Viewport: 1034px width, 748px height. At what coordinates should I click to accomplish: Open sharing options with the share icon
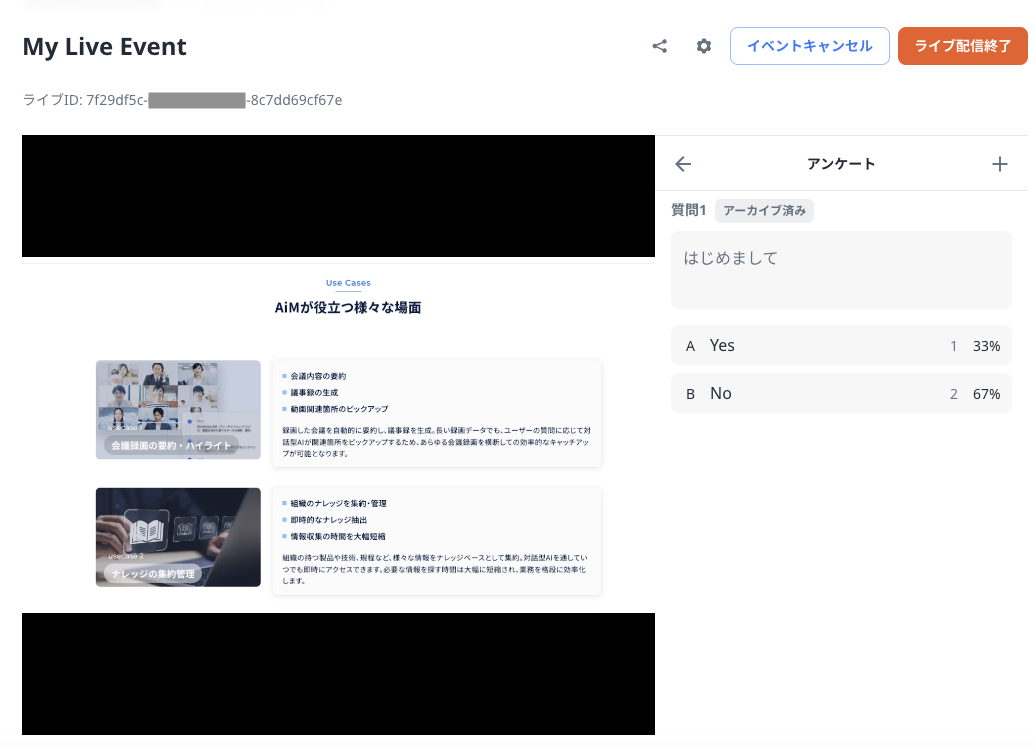pyautogui.click(x=659, y=46)
